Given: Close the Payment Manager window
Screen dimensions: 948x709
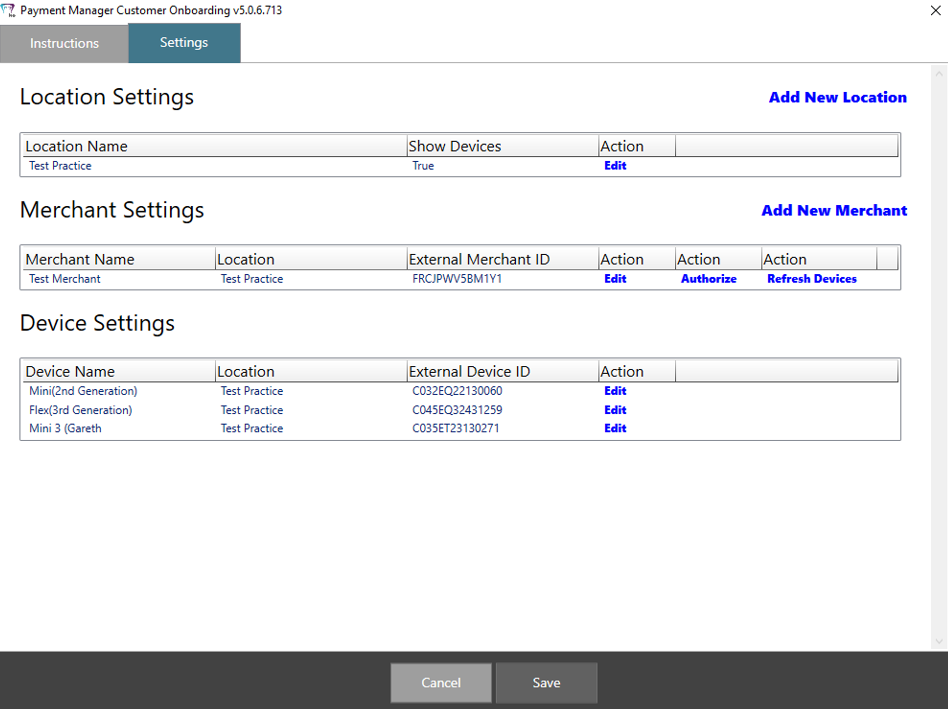Looking at the screenshot, I should coord(935,10).
